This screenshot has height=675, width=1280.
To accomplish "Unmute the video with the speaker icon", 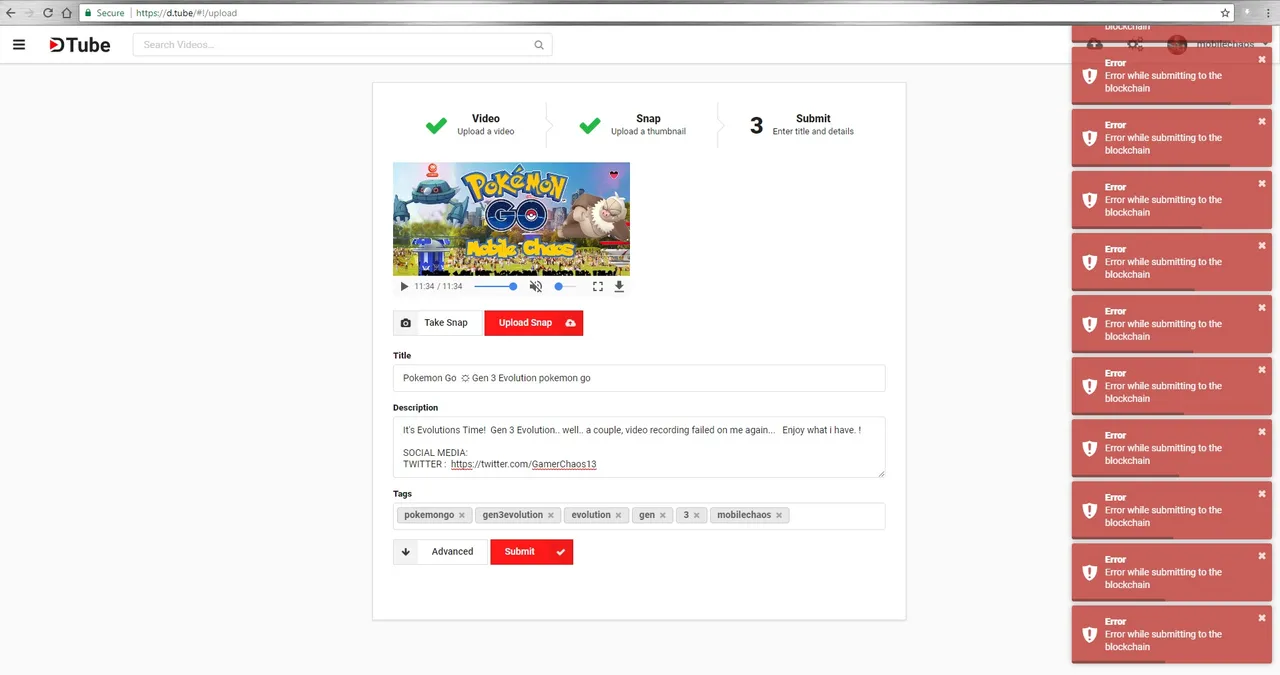I will click(x=536, y=286).
